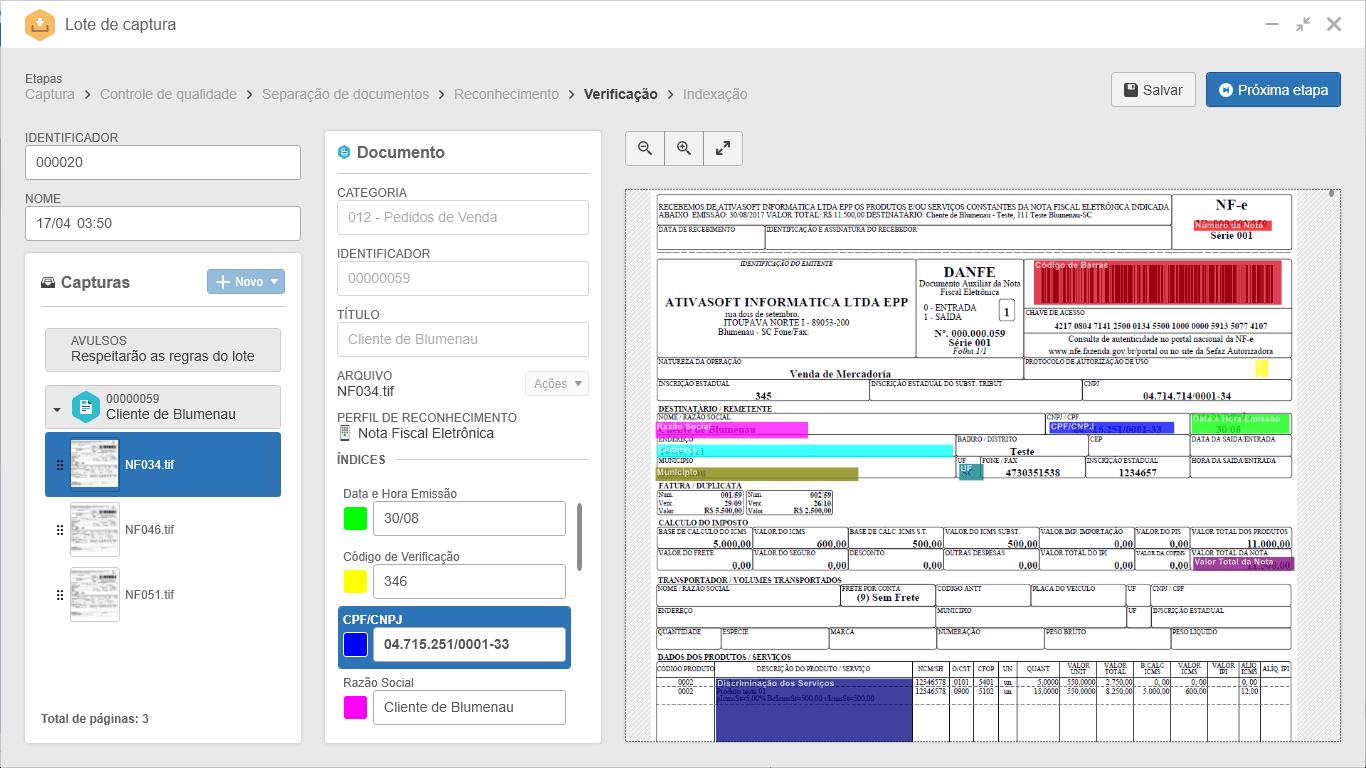Expand document viewer to full screen
Viewport: 1366px width, 768px height.
click(723, 148)
